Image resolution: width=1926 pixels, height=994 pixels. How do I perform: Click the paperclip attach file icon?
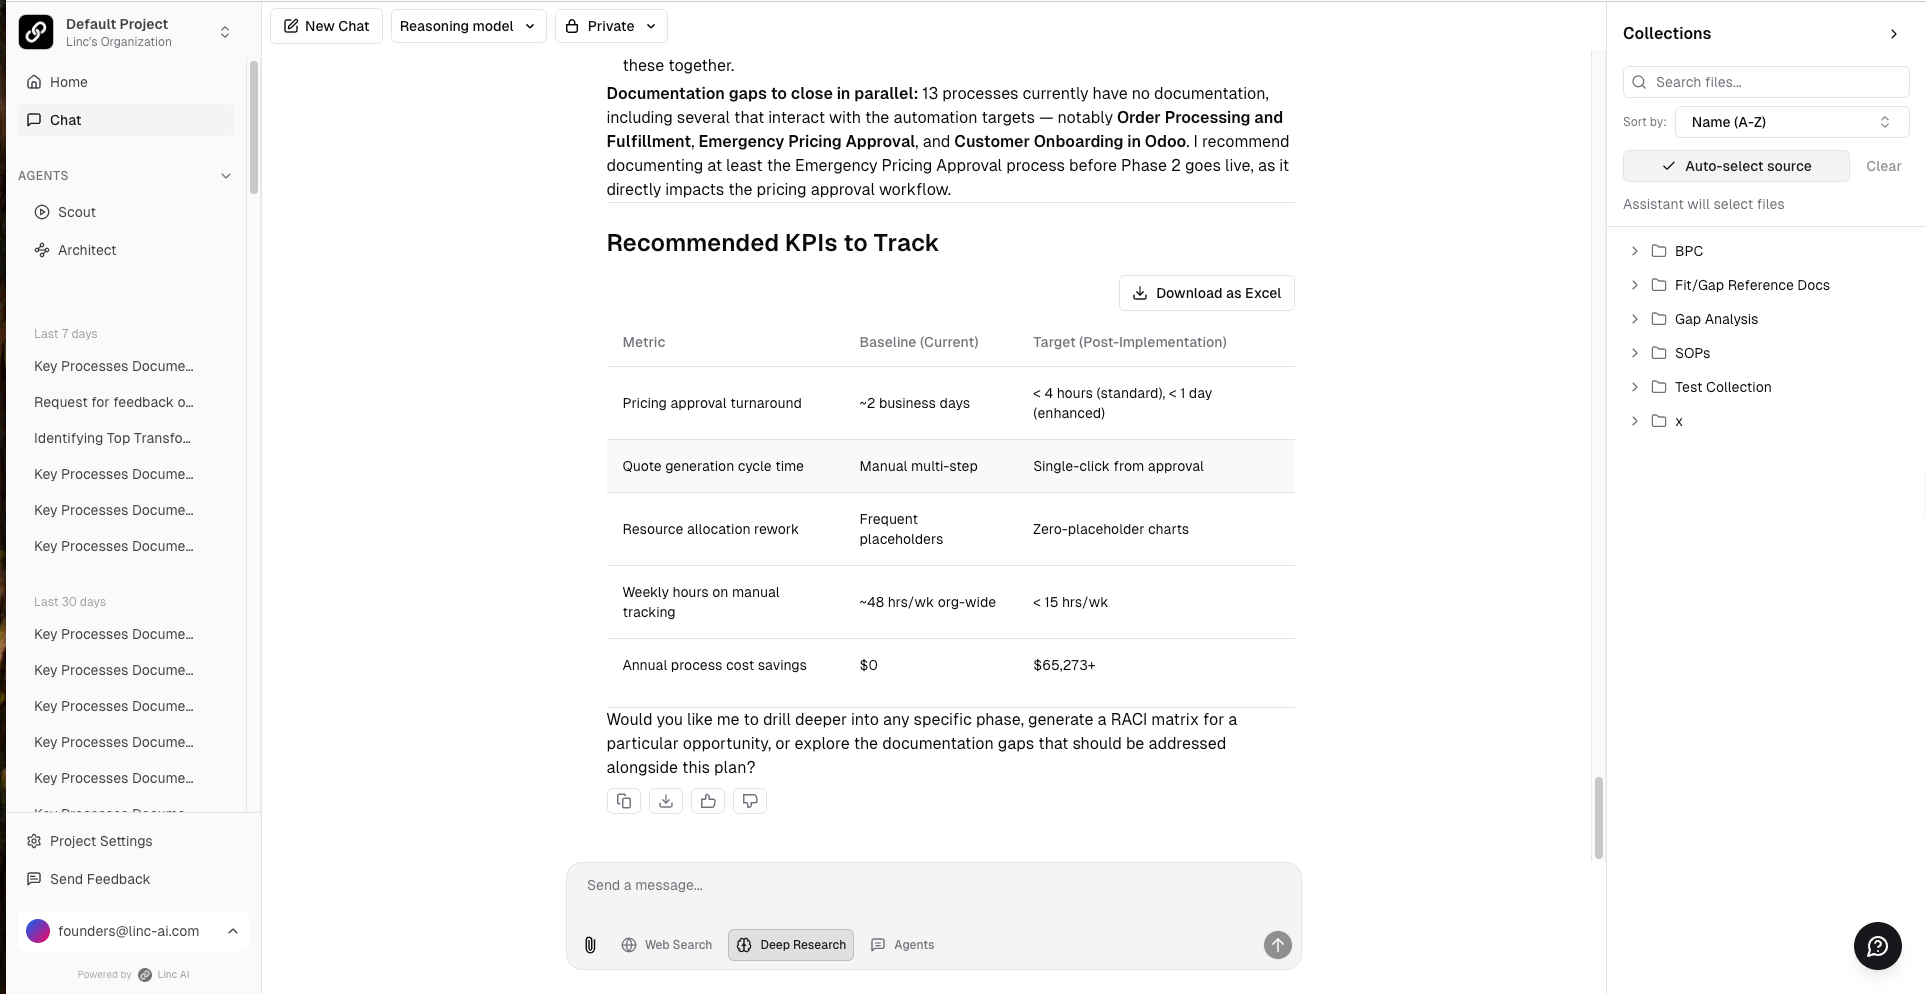(590, 945)
